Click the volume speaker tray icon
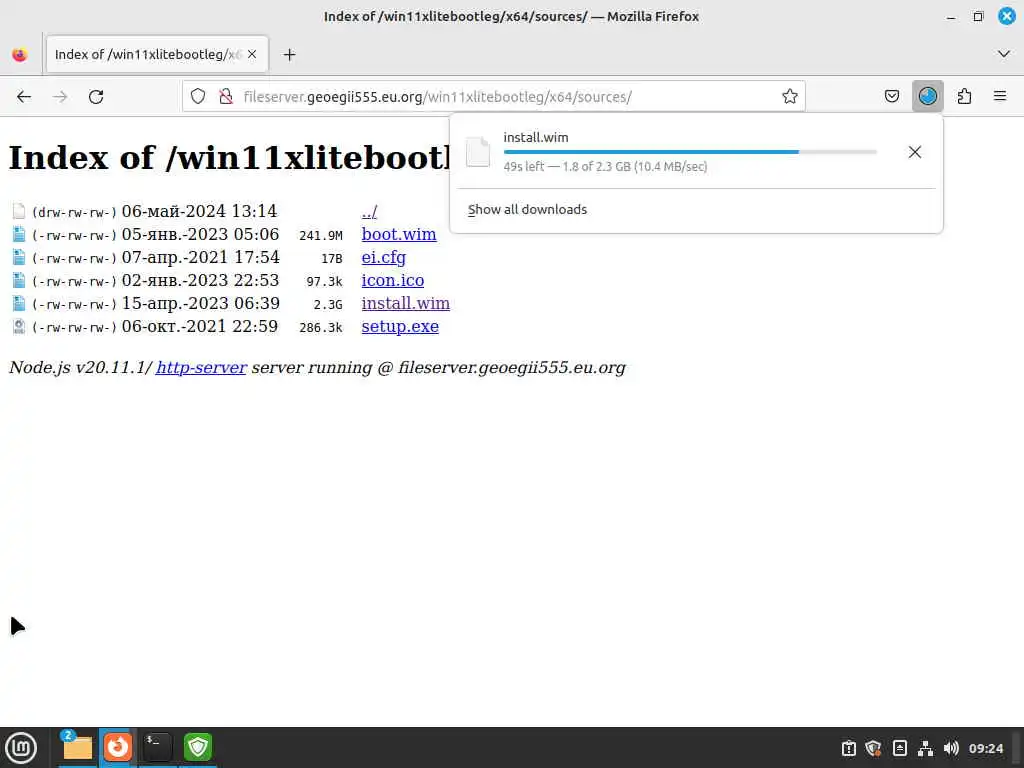The width and height of the screenshot is (1024, 768). tap(951, 748)
